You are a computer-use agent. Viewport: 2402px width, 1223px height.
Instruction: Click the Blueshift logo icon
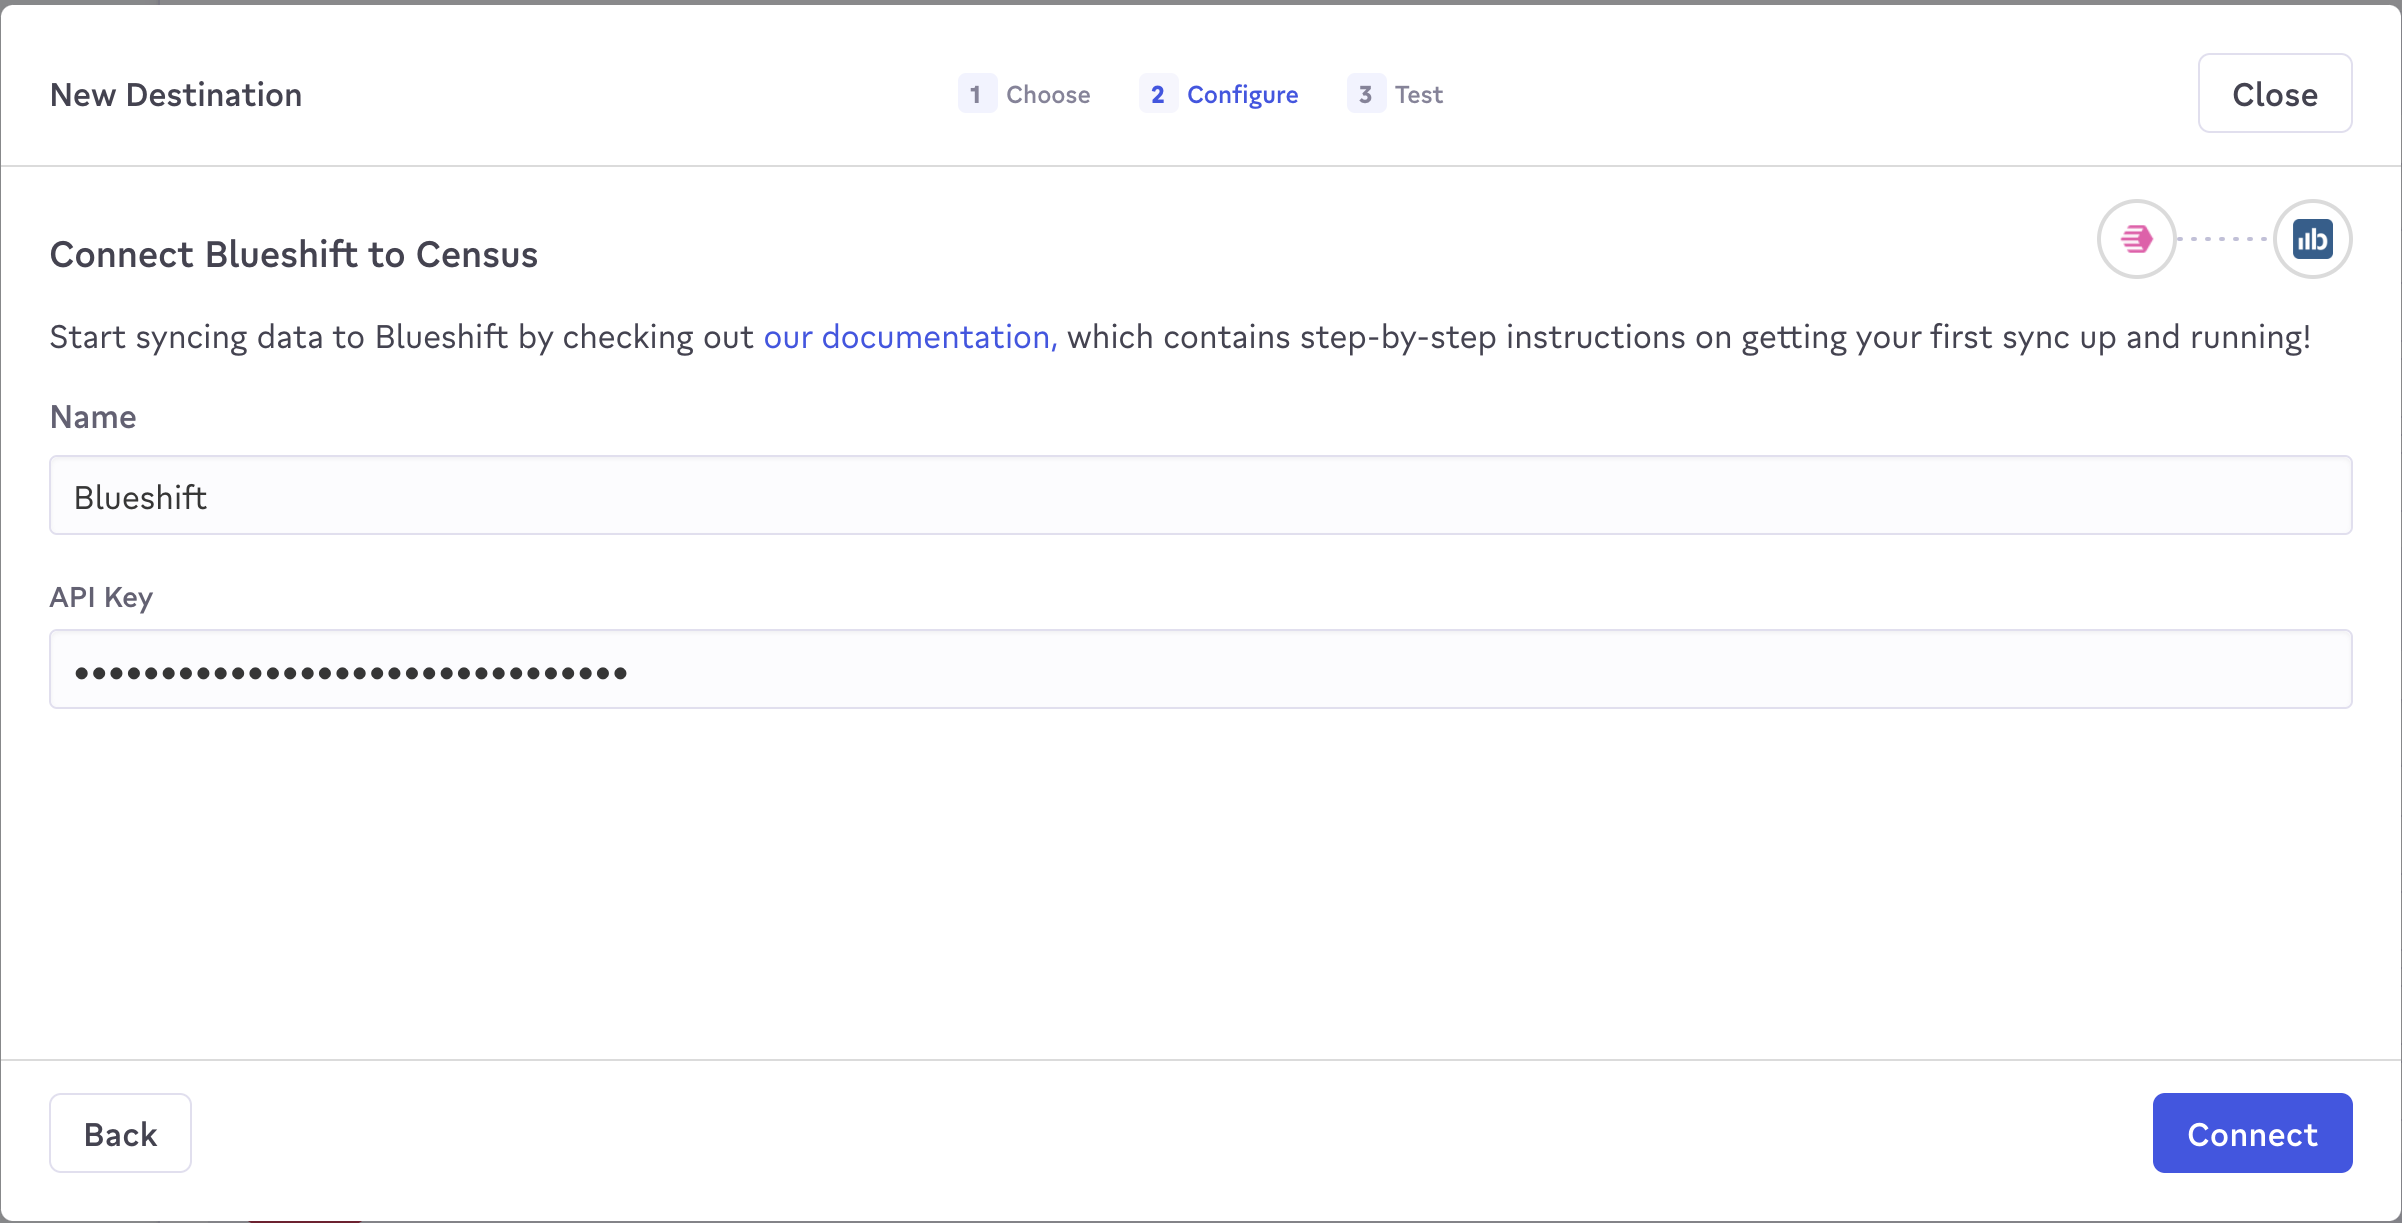(x=2313, y=239)
